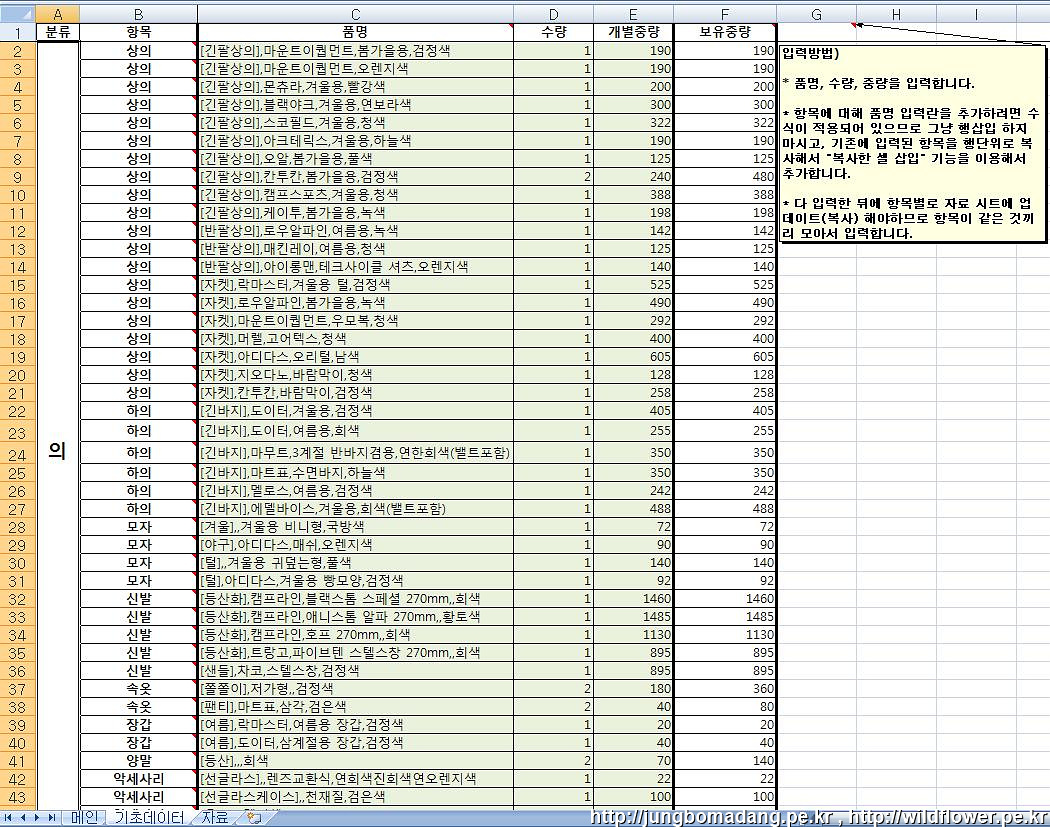
Task: Select cell with 마무트,3계절 반바지겸용 item
Action: pyautogui.click(x=356, y=453)
